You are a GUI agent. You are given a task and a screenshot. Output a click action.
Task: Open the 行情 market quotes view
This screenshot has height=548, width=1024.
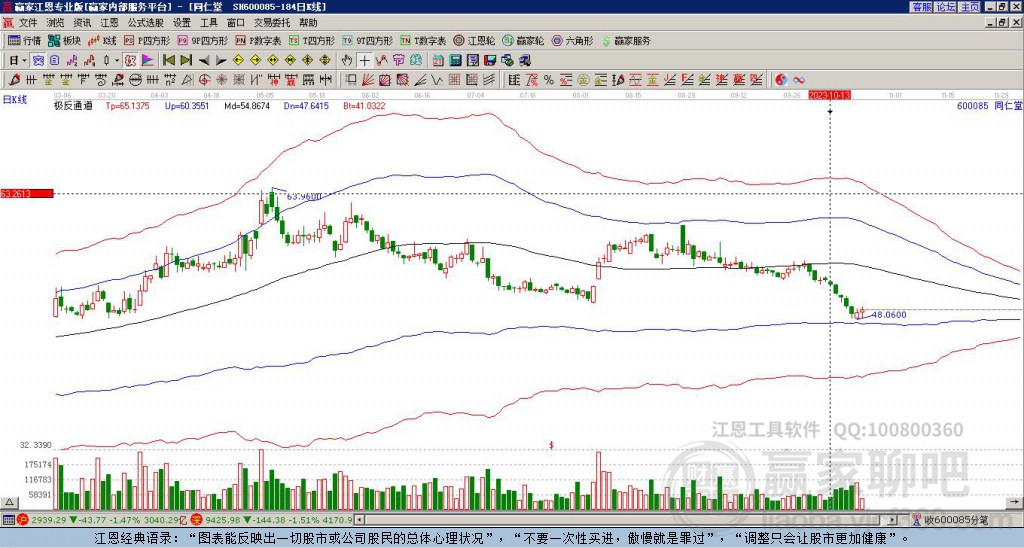click(x=25, y=40)
